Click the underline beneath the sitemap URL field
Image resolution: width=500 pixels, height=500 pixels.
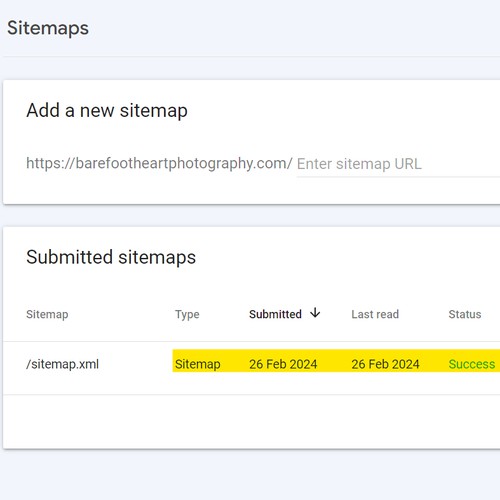398,177
